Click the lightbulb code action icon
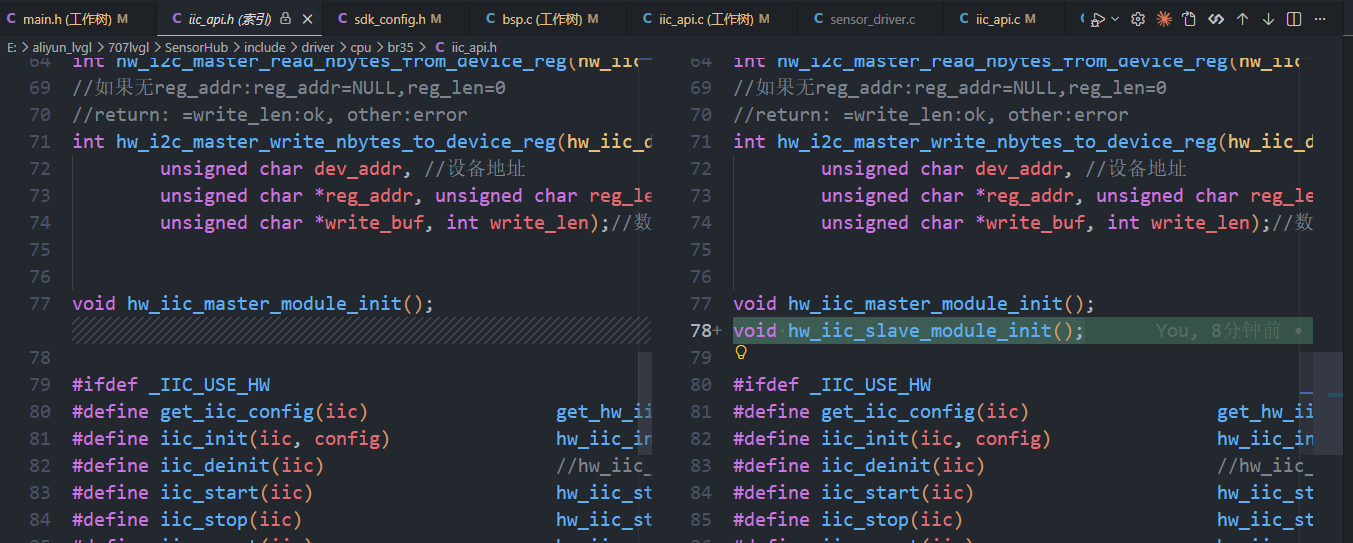The height and width of the screenshot is (543, 1353). [741, 352]
